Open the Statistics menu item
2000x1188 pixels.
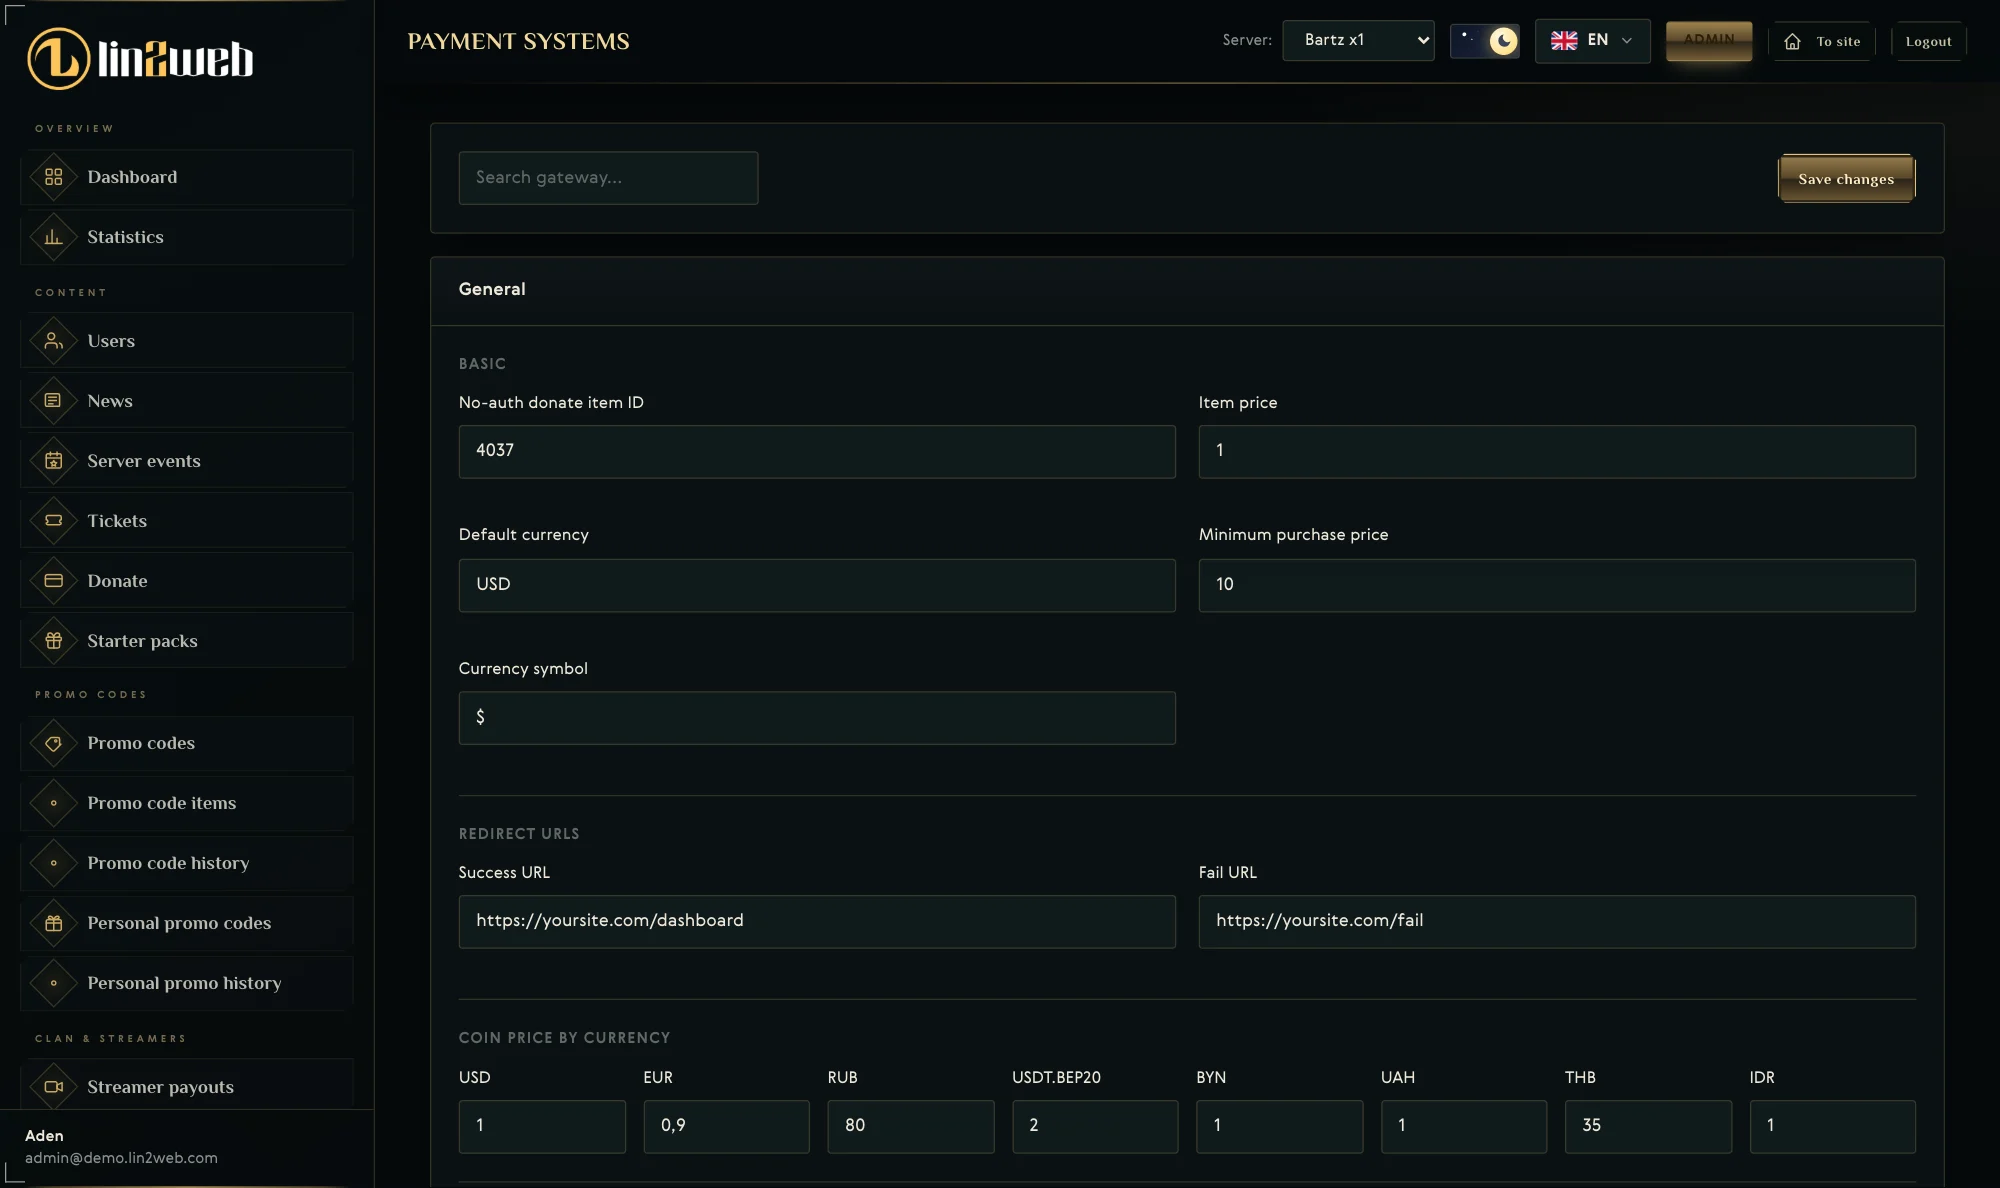click(x=187, y=237)
